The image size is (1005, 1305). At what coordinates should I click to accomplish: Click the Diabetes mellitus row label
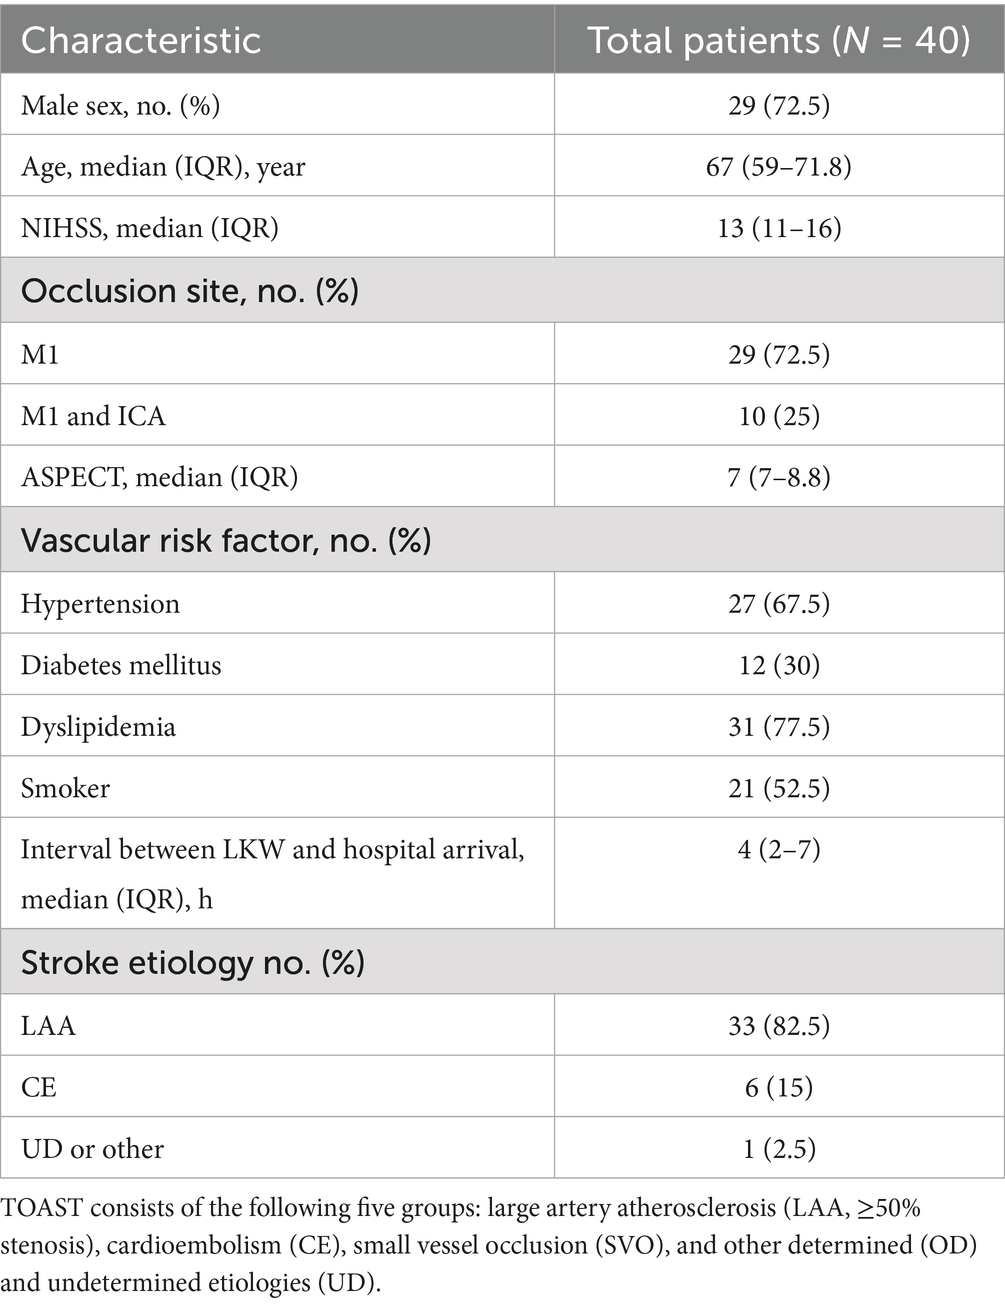[x=121, y=665]
